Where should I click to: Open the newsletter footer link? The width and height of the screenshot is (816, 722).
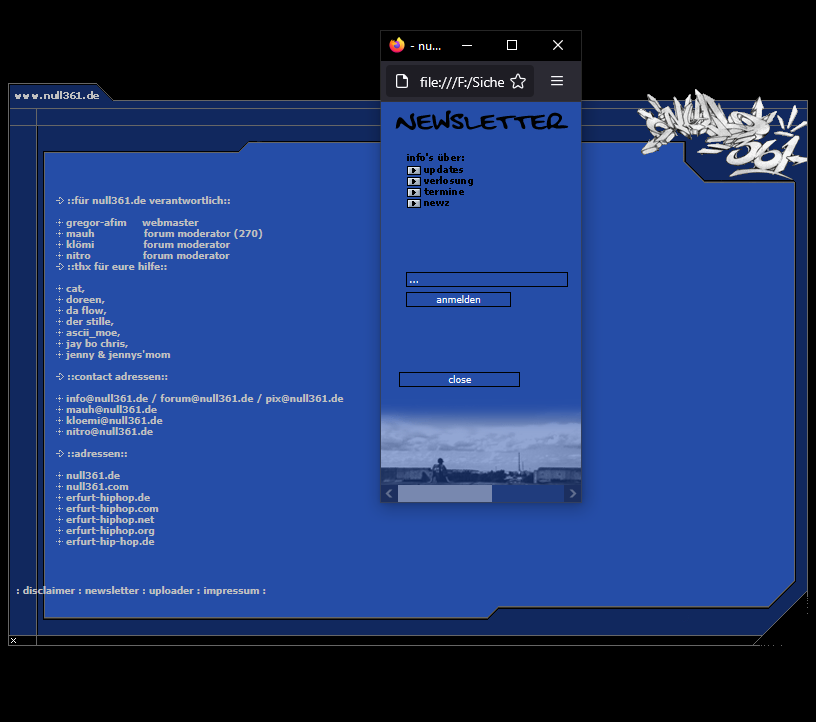click(111, 591)
